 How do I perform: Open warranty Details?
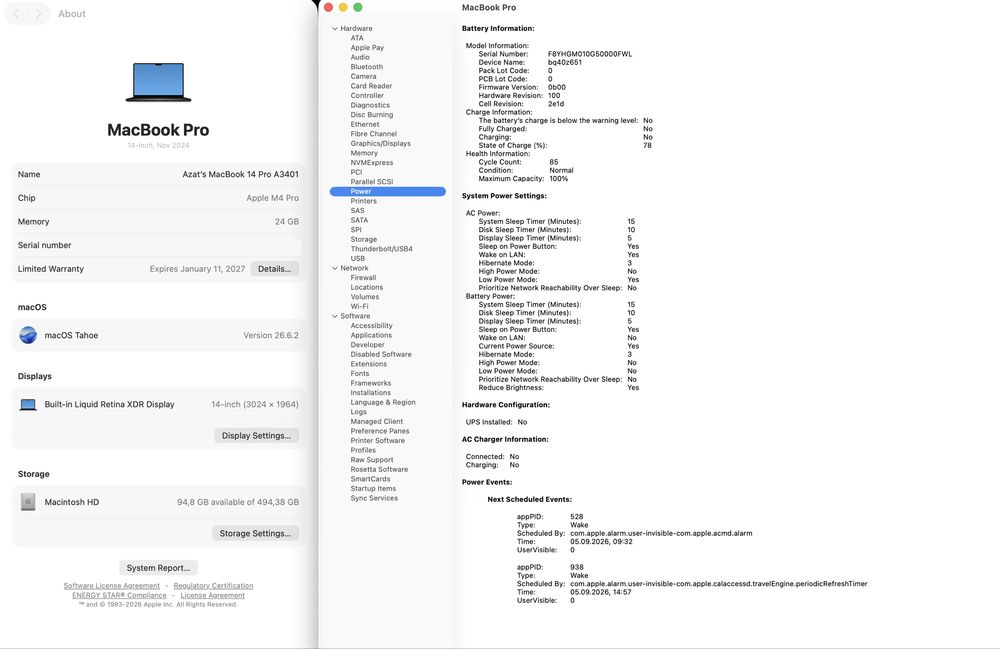(x=274, y=269)
